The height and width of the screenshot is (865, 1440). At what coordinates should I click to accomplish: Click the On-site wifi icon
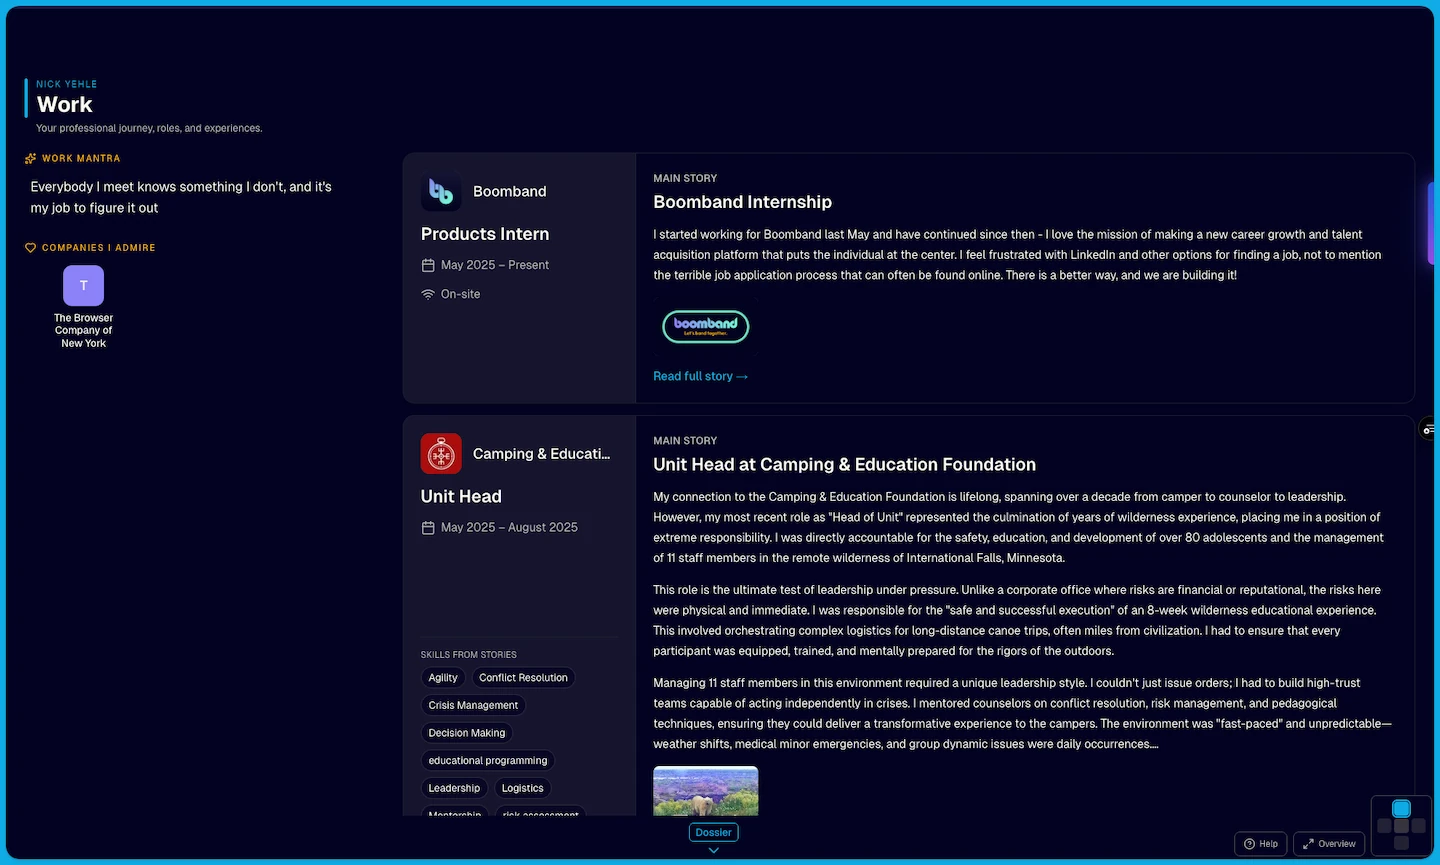point(428,294)
